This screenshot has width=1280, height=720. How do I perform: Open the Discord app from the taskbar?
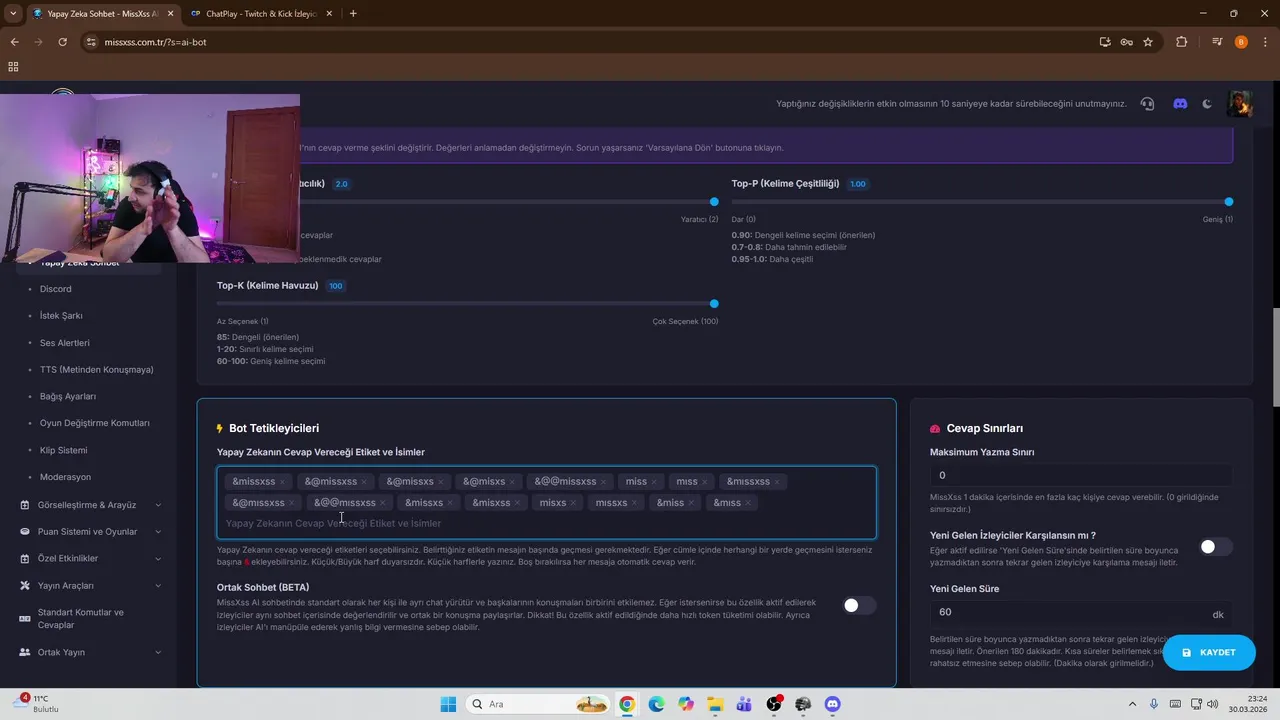(x=832, y=704)
